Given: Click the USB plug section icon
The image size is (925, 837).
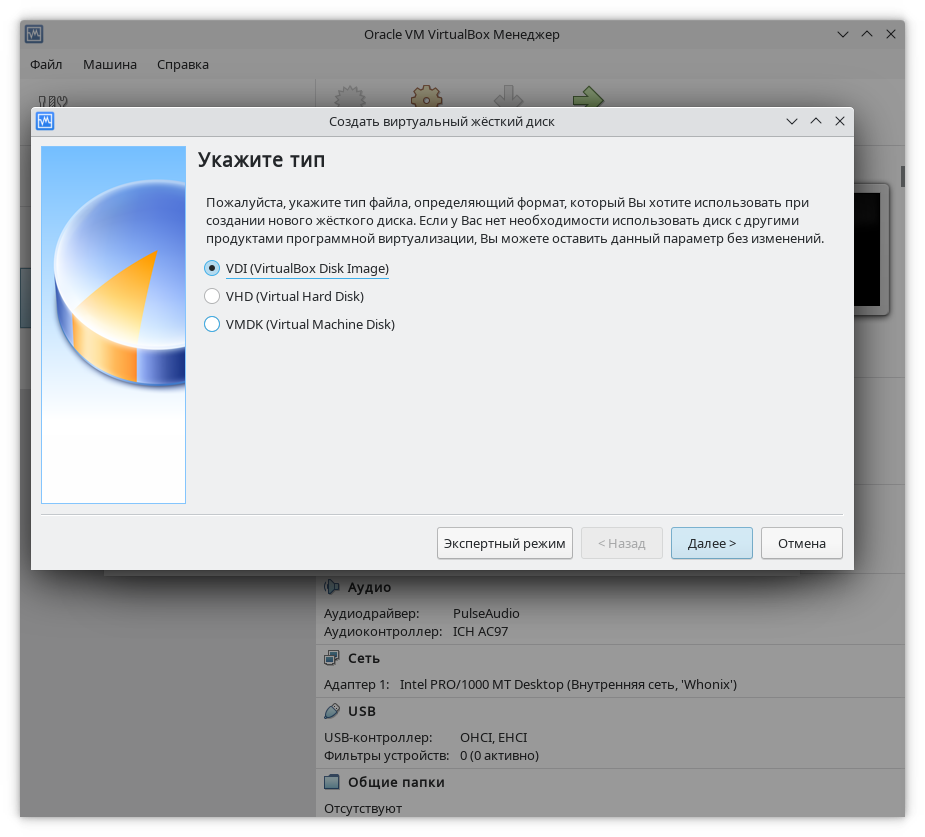Looking at the screenshot, I should (332, 711).
